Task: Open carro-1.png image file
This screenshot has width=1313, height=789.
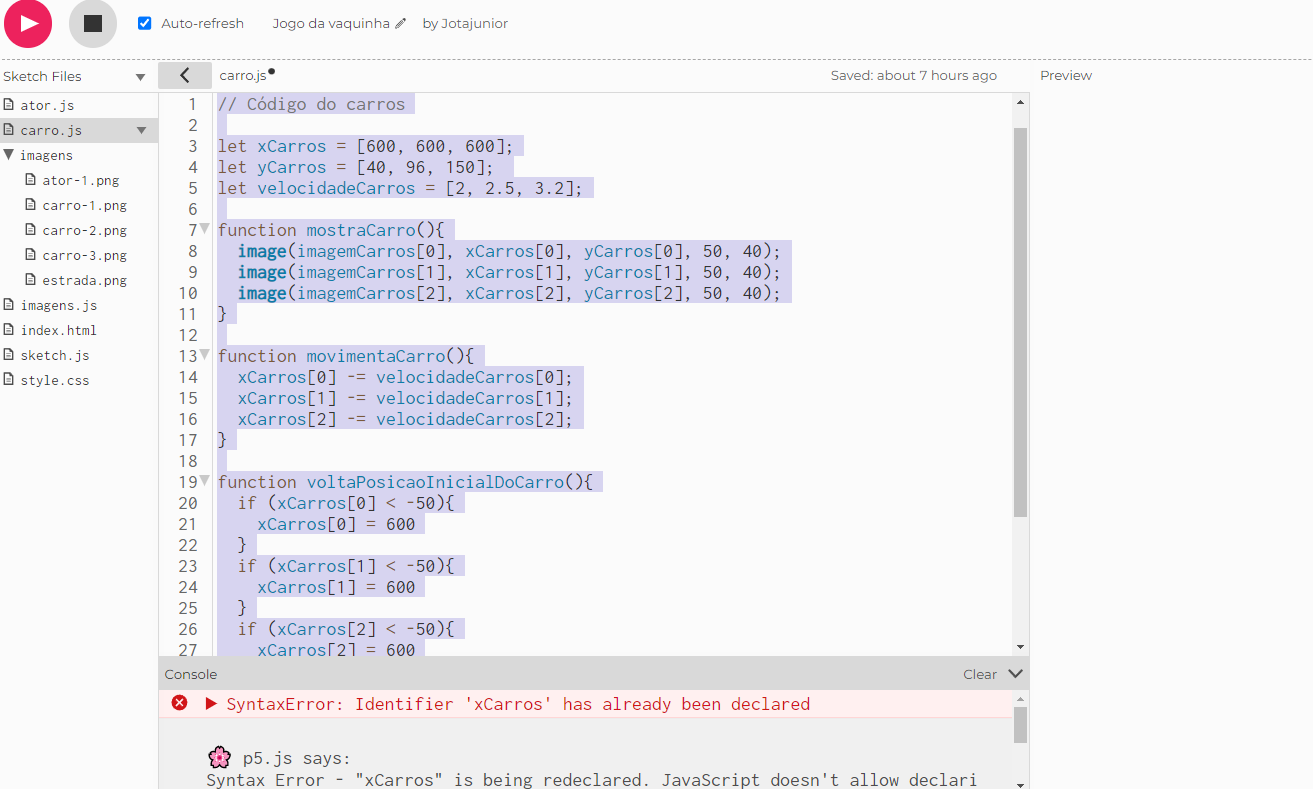Action: (84, 205)
